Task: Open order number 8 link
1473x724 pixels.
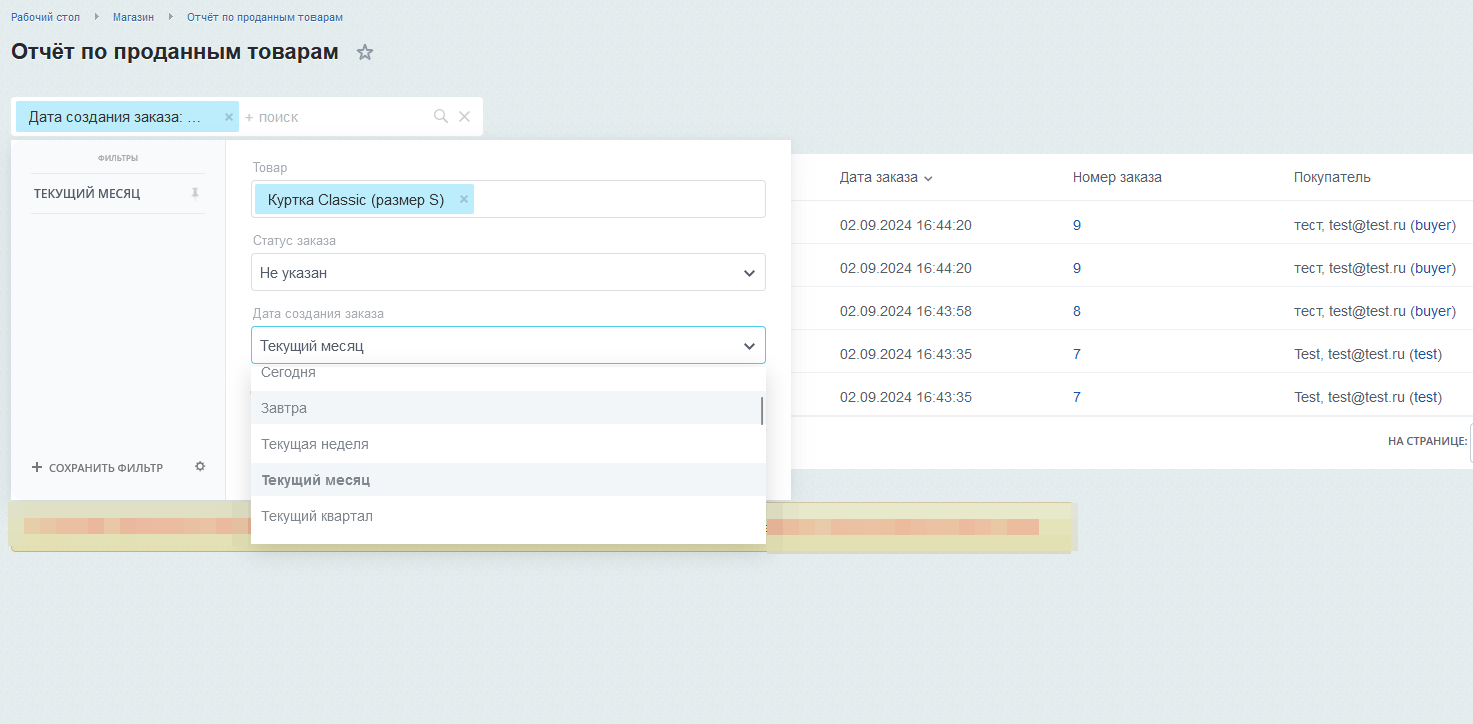Action: click(1077, 311)
